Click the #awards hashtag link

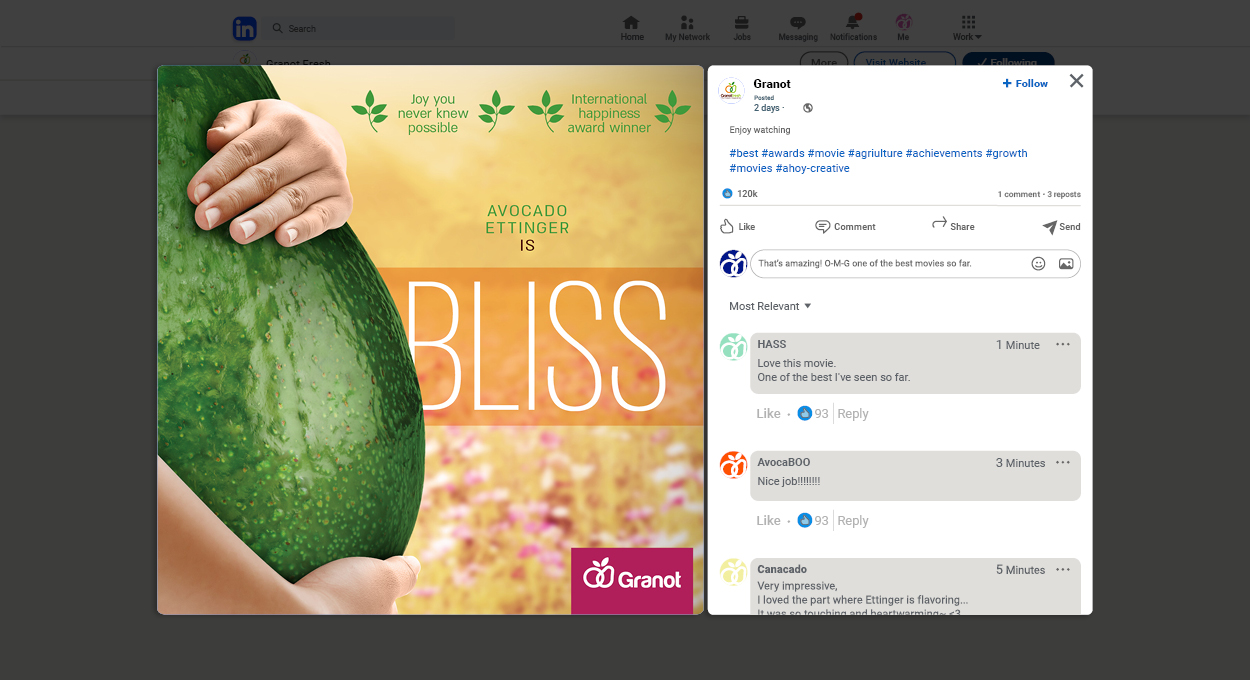click(x=782, y=154)
